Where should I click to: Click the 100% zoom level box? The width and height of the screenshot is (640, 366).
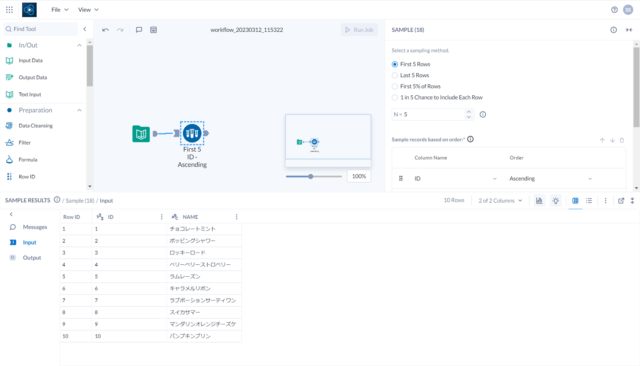359,176
